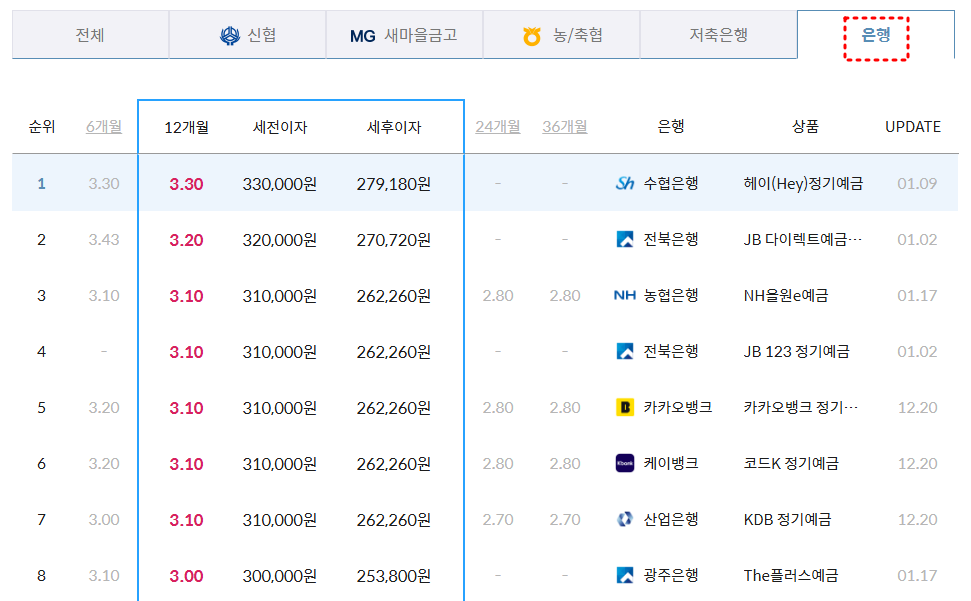Screen dimensions: 971x601
Task: Open 농협은행 bank name
Action: 671,295
